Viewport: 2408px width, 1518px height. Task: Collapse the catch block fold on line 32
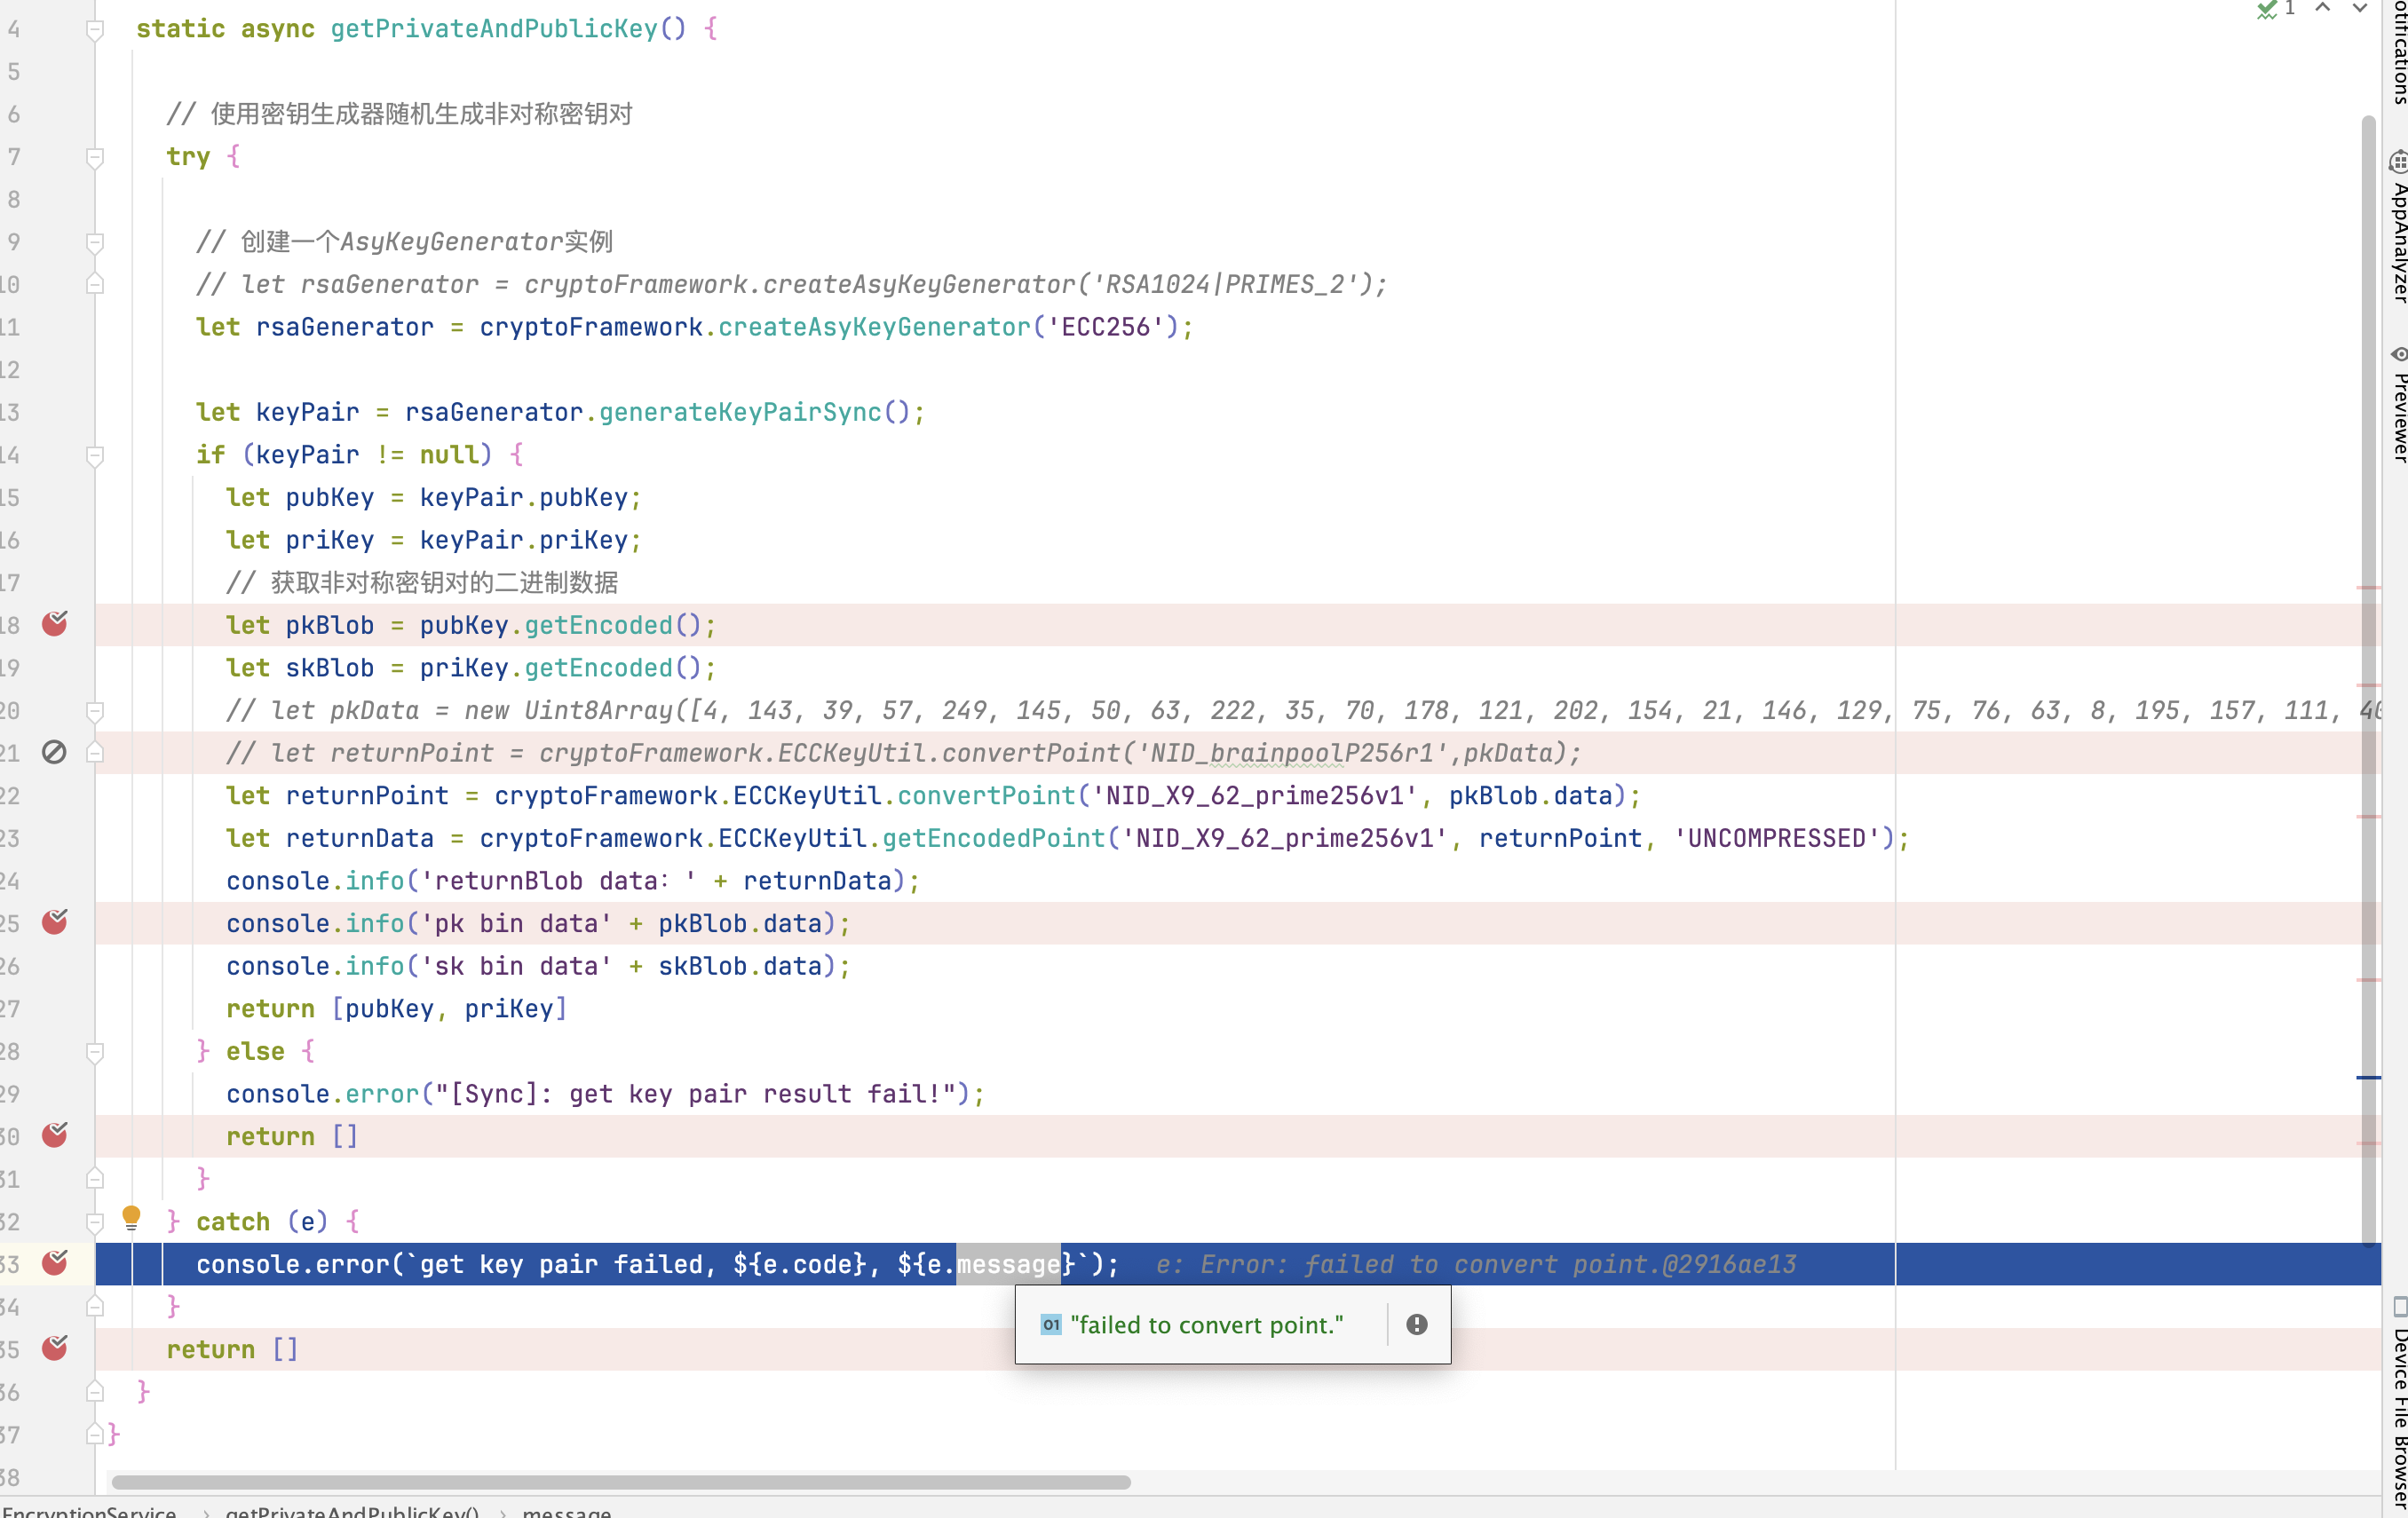[x=95, y=1222]
